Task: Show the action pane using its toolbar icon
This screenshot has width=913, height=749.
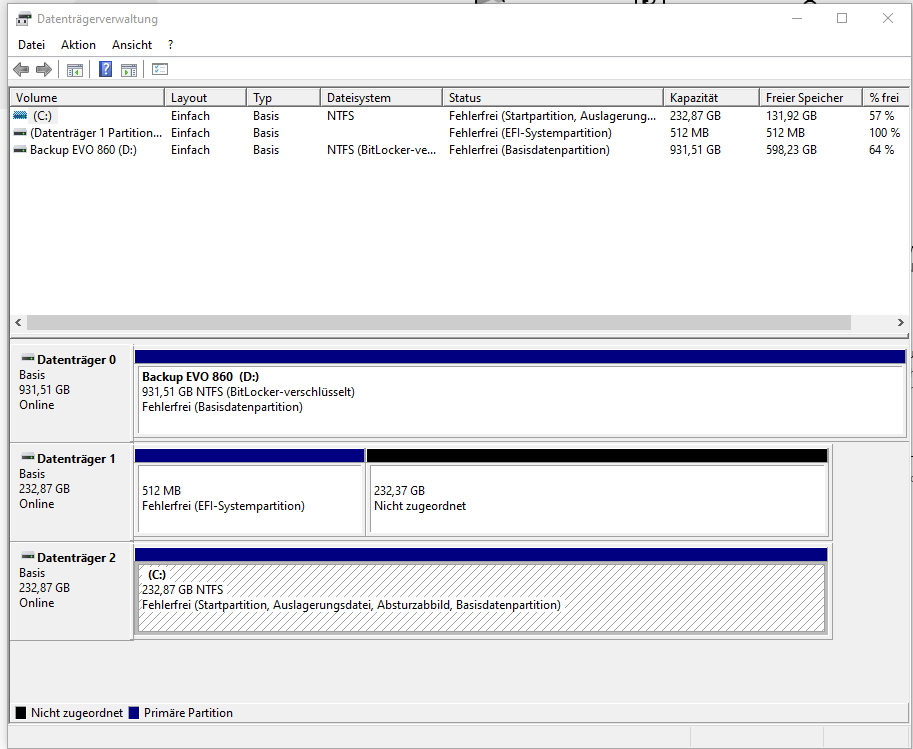Action: 130,69
